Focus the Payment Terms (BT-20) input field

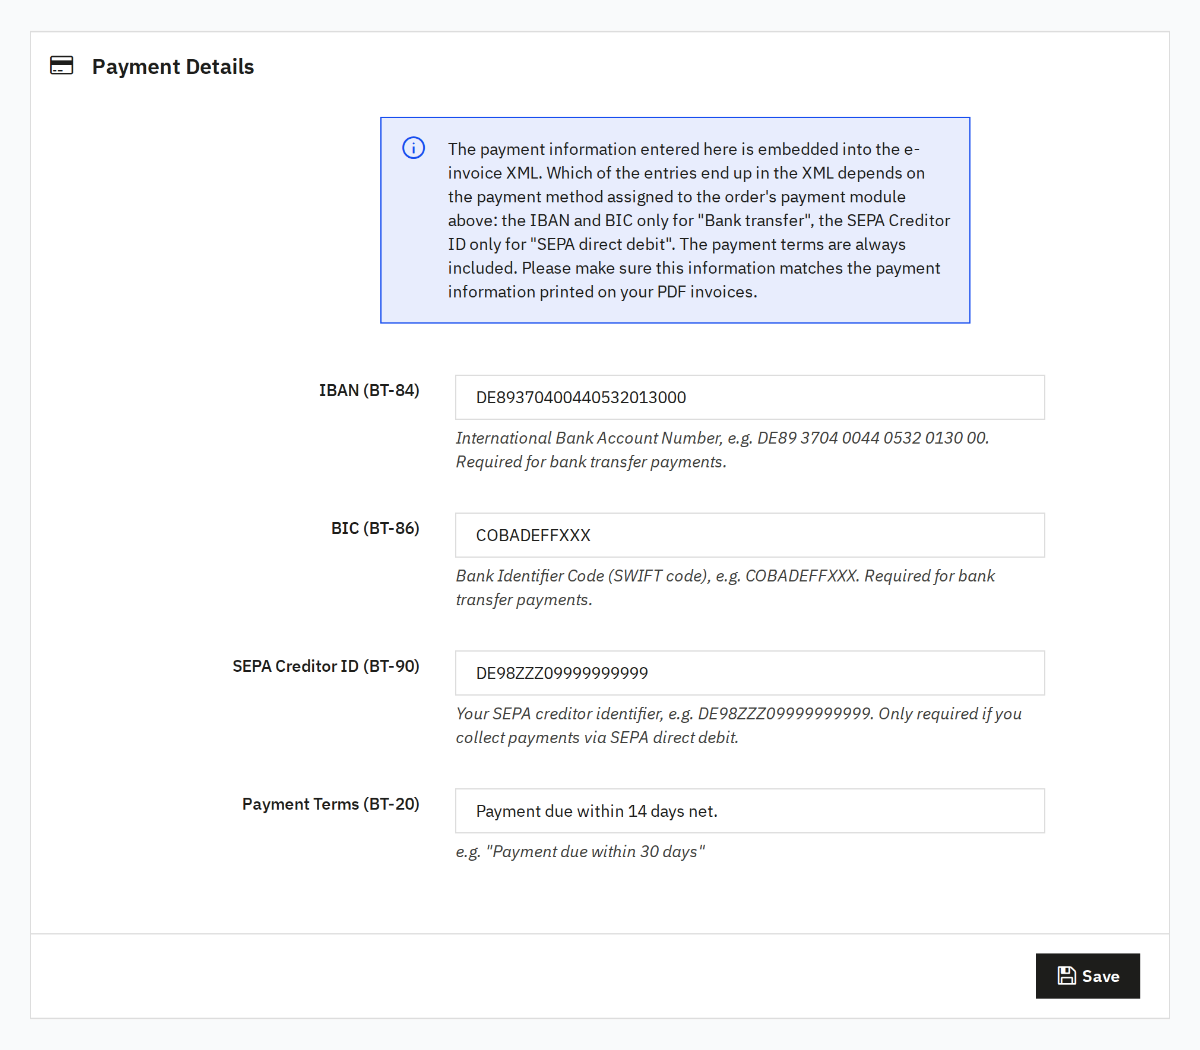point(750,811)
